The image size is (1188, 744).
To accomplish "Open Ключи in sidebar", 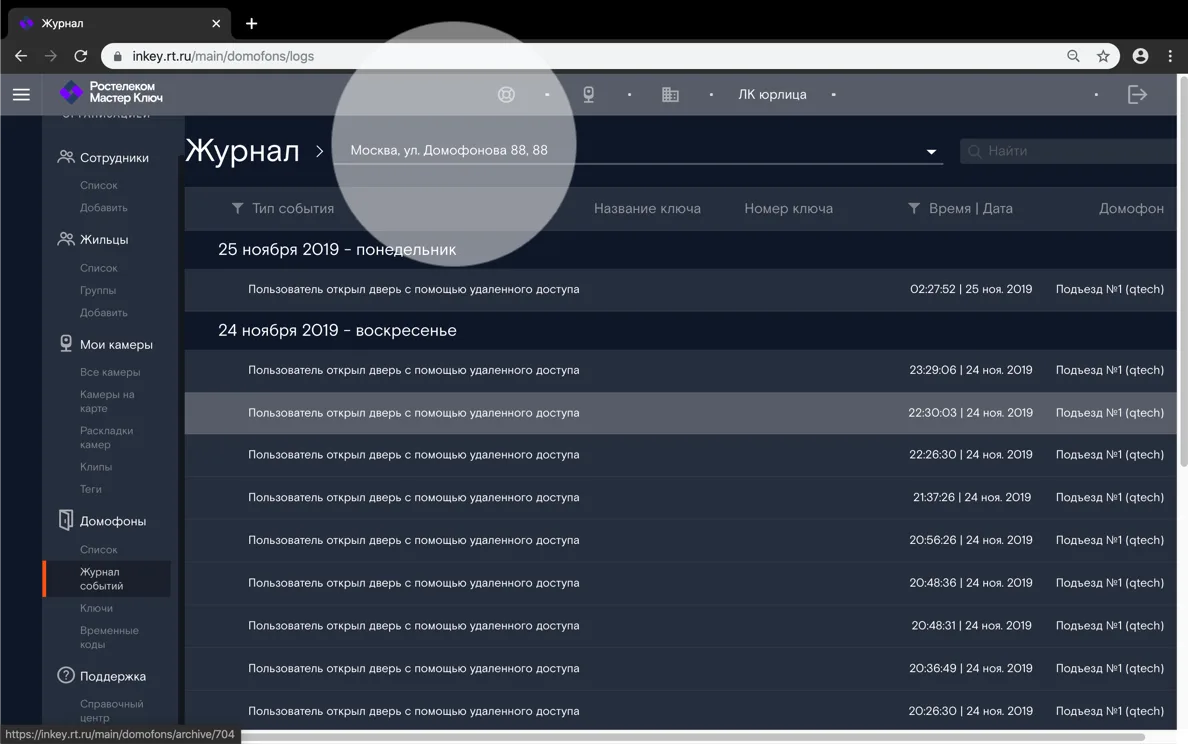I will coord(96,608).
